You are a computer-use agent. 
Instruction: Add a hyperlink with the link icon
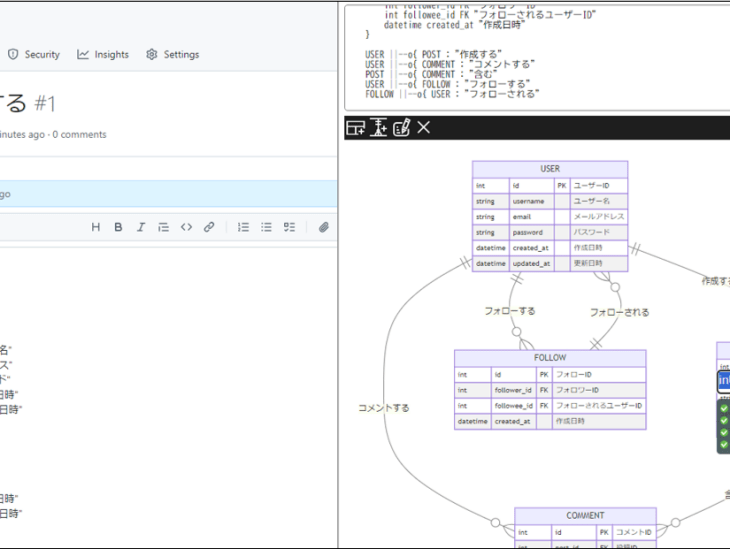(209, 227)
